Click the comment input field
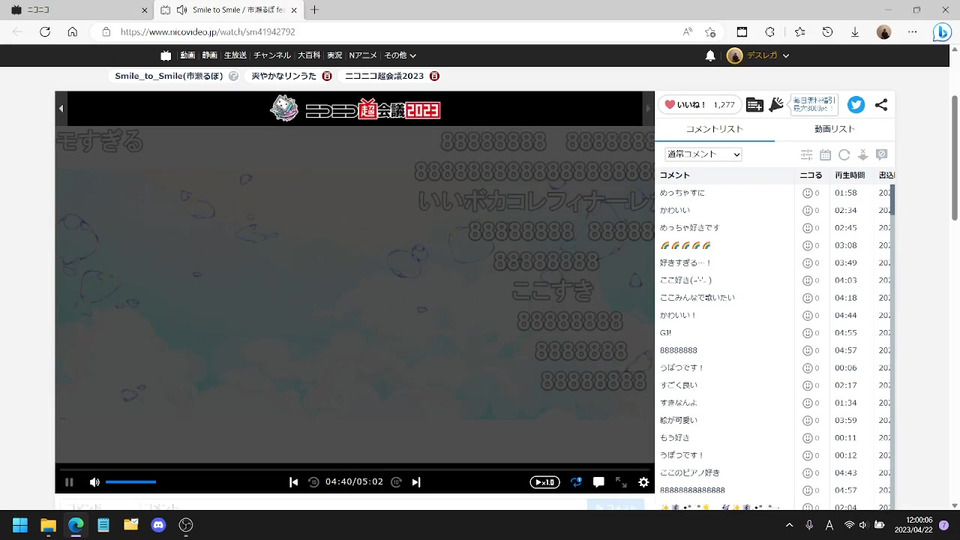Viewport: 960px width, 540px height. pyautogui.click(x=364, y=506)
